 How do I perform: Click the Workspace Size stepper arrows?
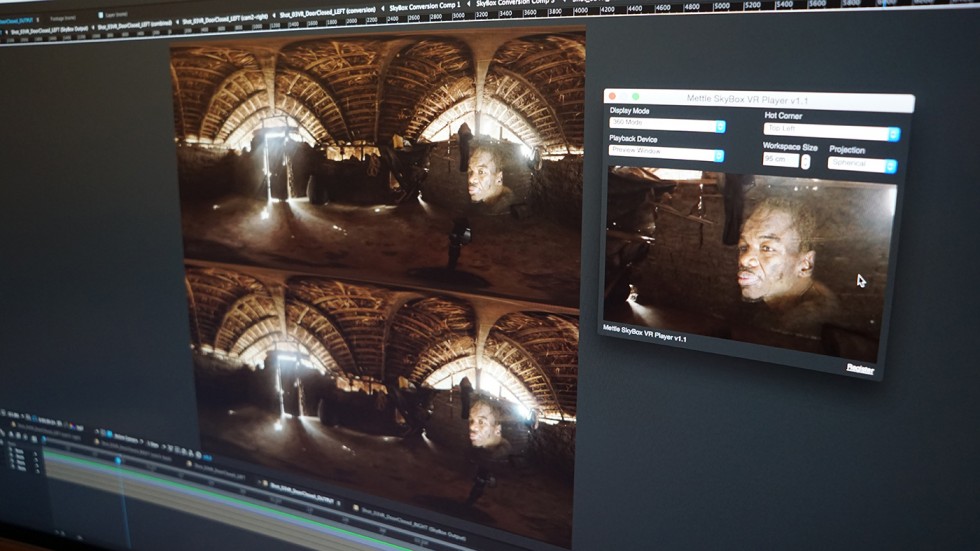pos(806,161)
